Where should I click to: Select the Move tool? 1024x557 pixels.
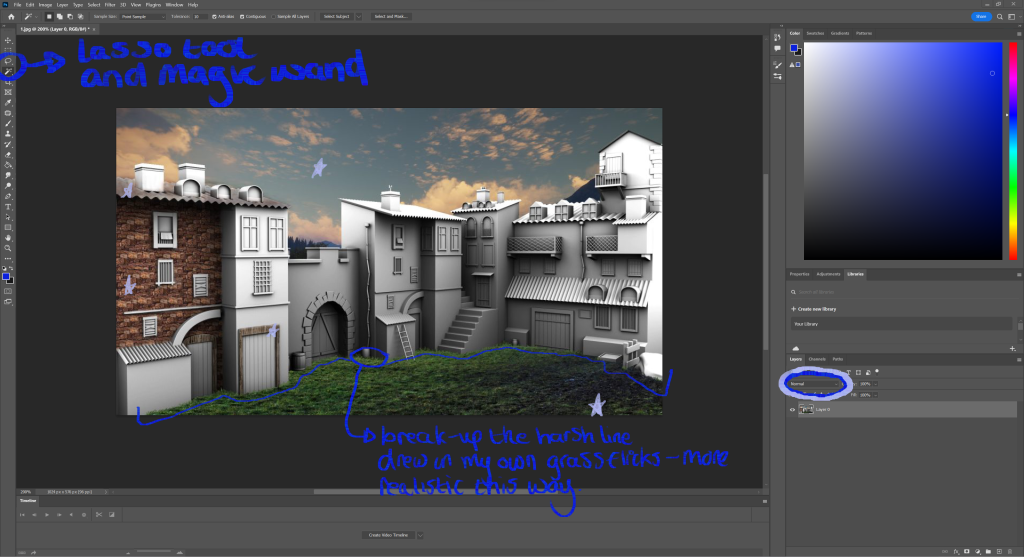point(8,40)
